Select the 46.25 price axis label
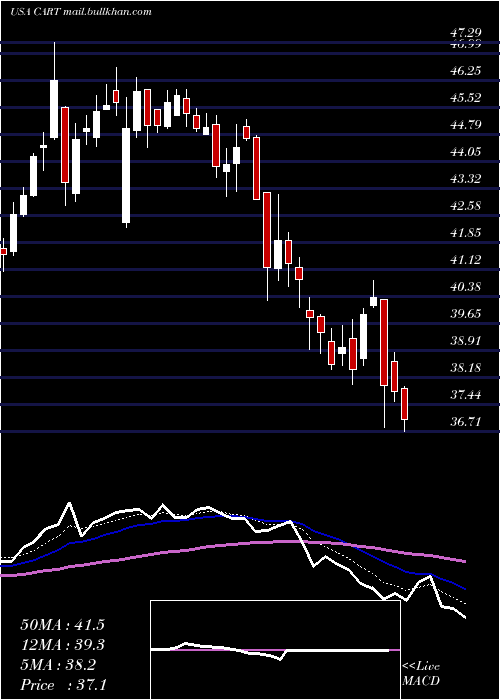 tap(465, 71)
